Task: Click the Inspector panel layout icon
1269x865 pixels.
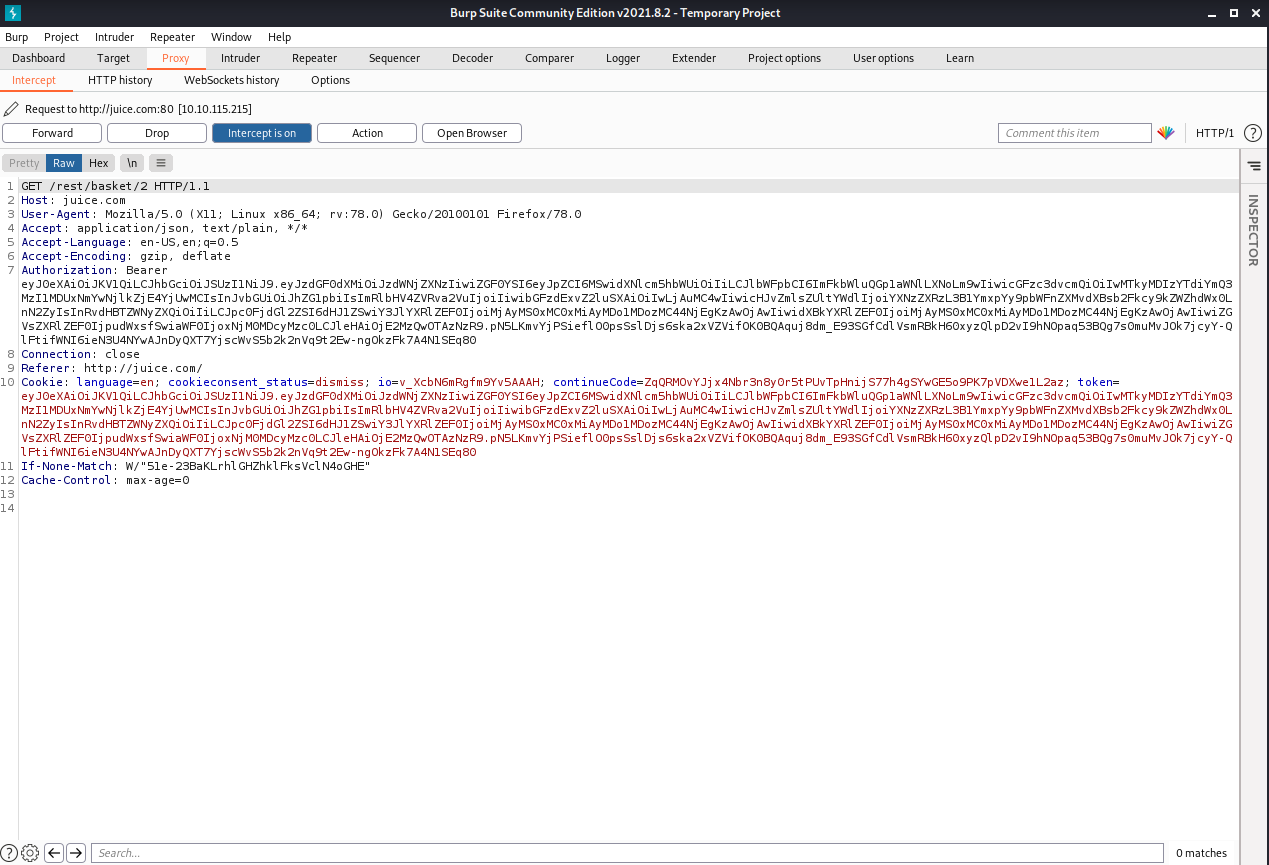Action: (1254, 166)
